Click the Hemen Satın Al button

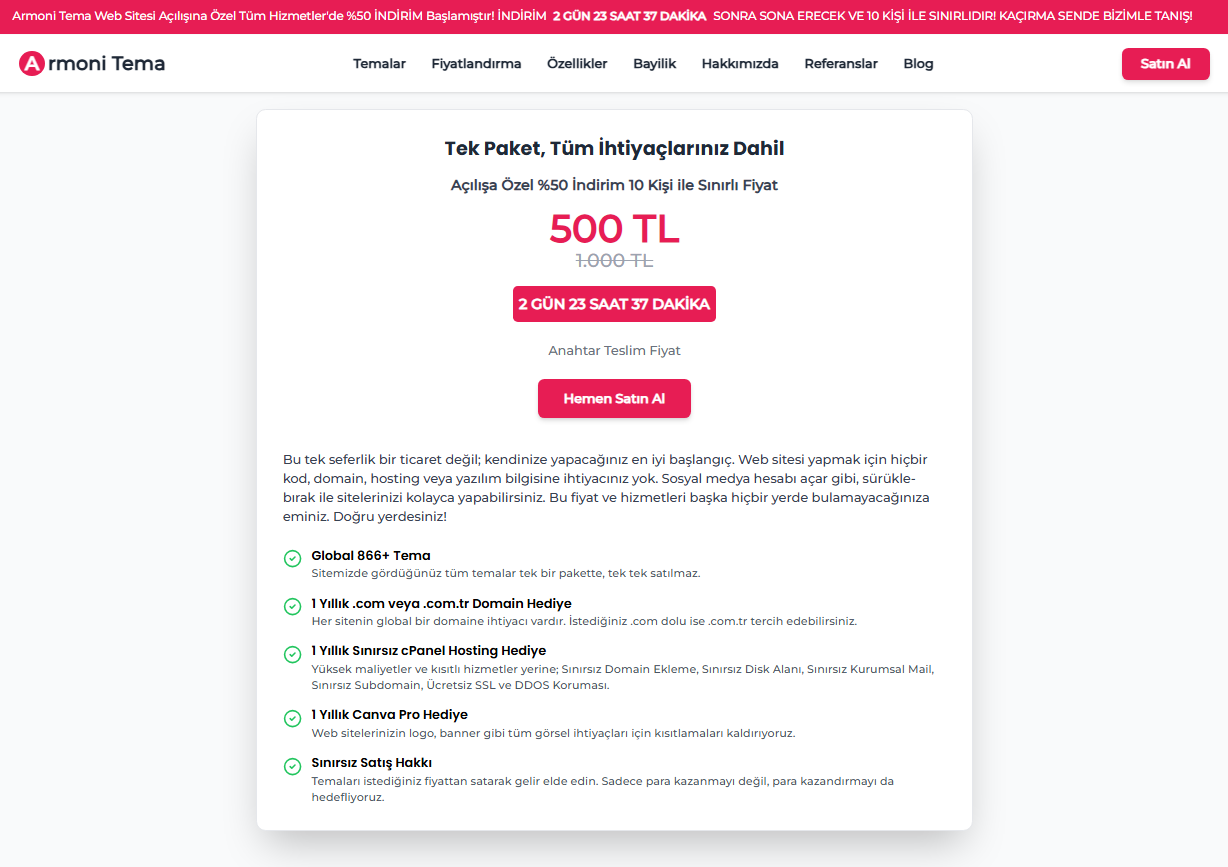point(614,398)
